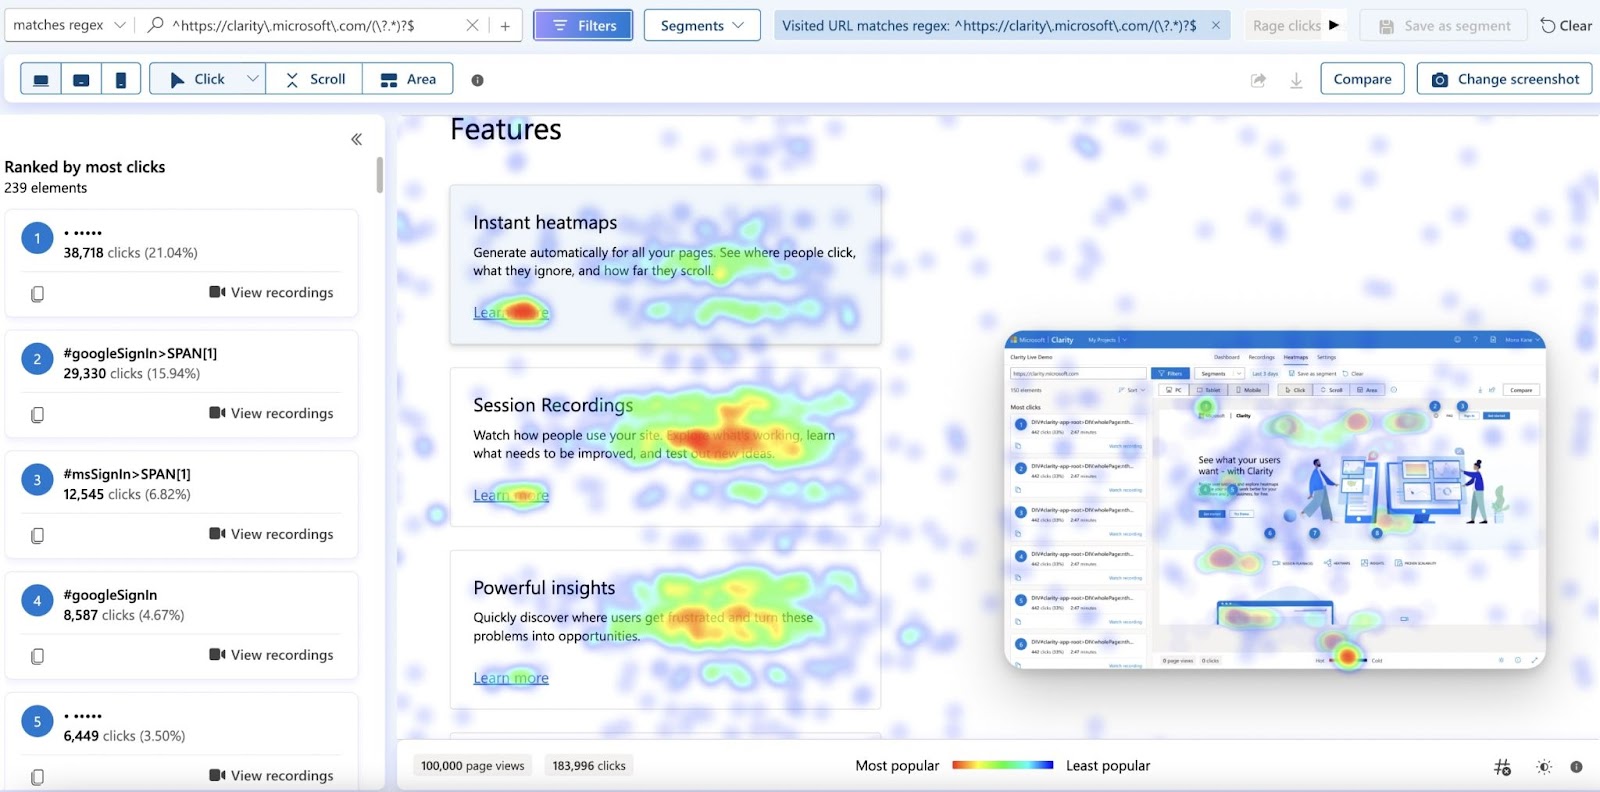Click the share heatmap icon
The width and height of the screenshot is (1600, 792).
pos(1258,80)
